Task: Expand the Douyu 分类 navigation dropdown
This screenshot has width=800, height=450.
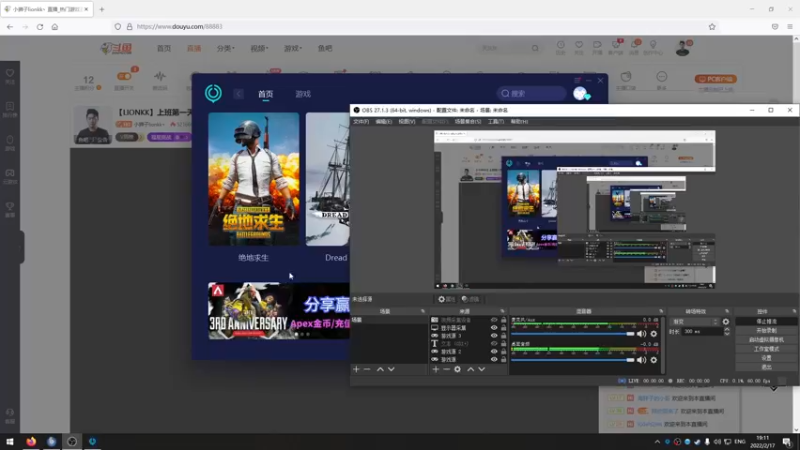Action: [x=226, y=48]
